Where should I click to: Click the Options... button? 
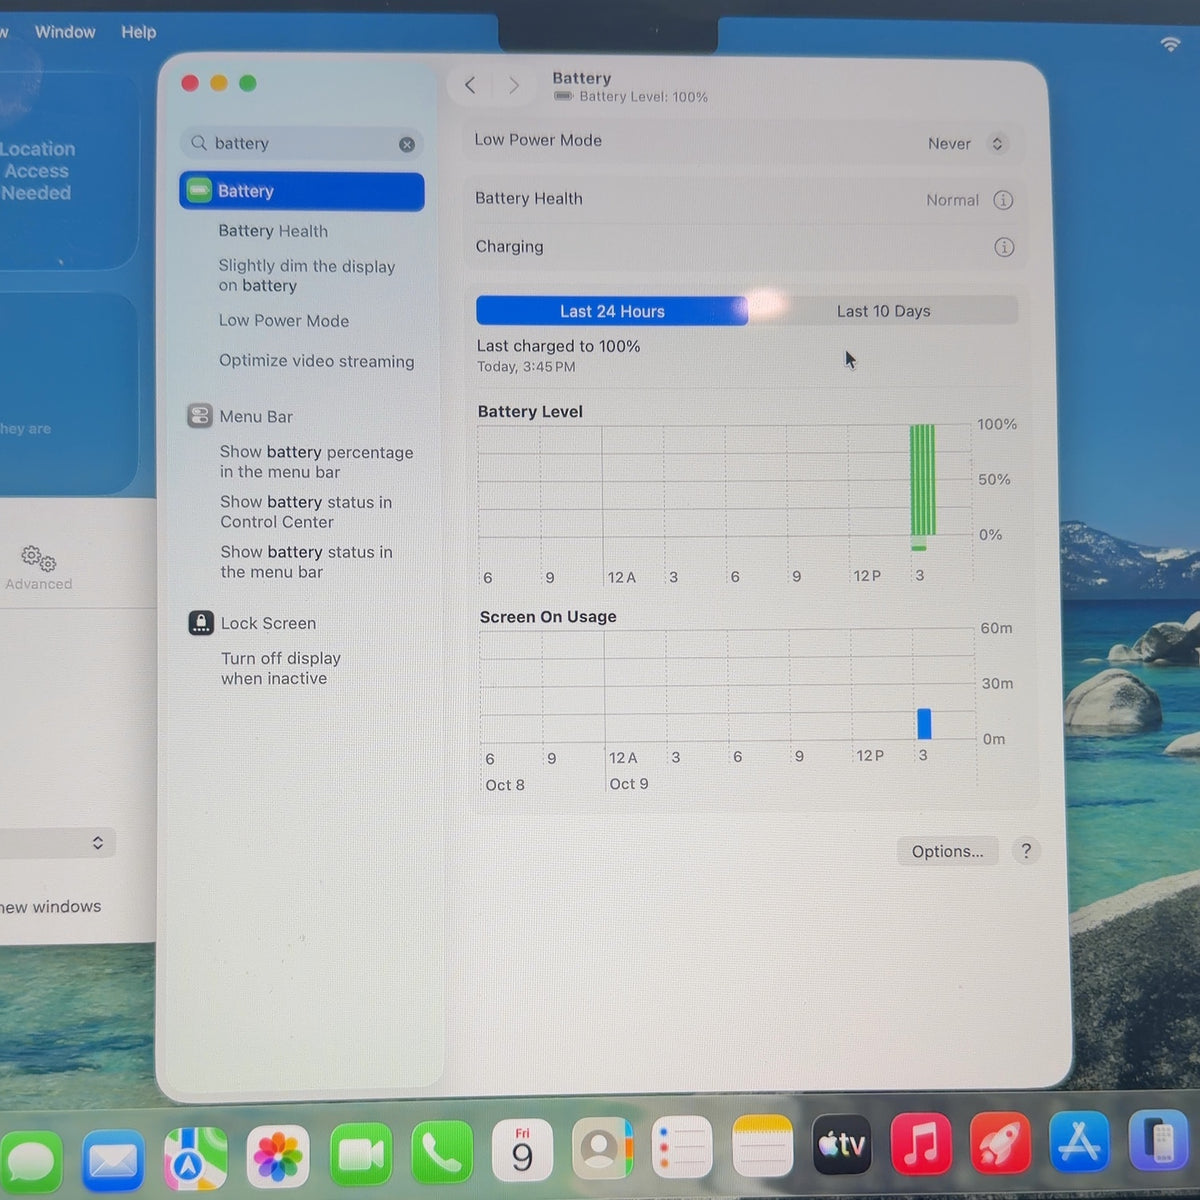coord(948,851)
